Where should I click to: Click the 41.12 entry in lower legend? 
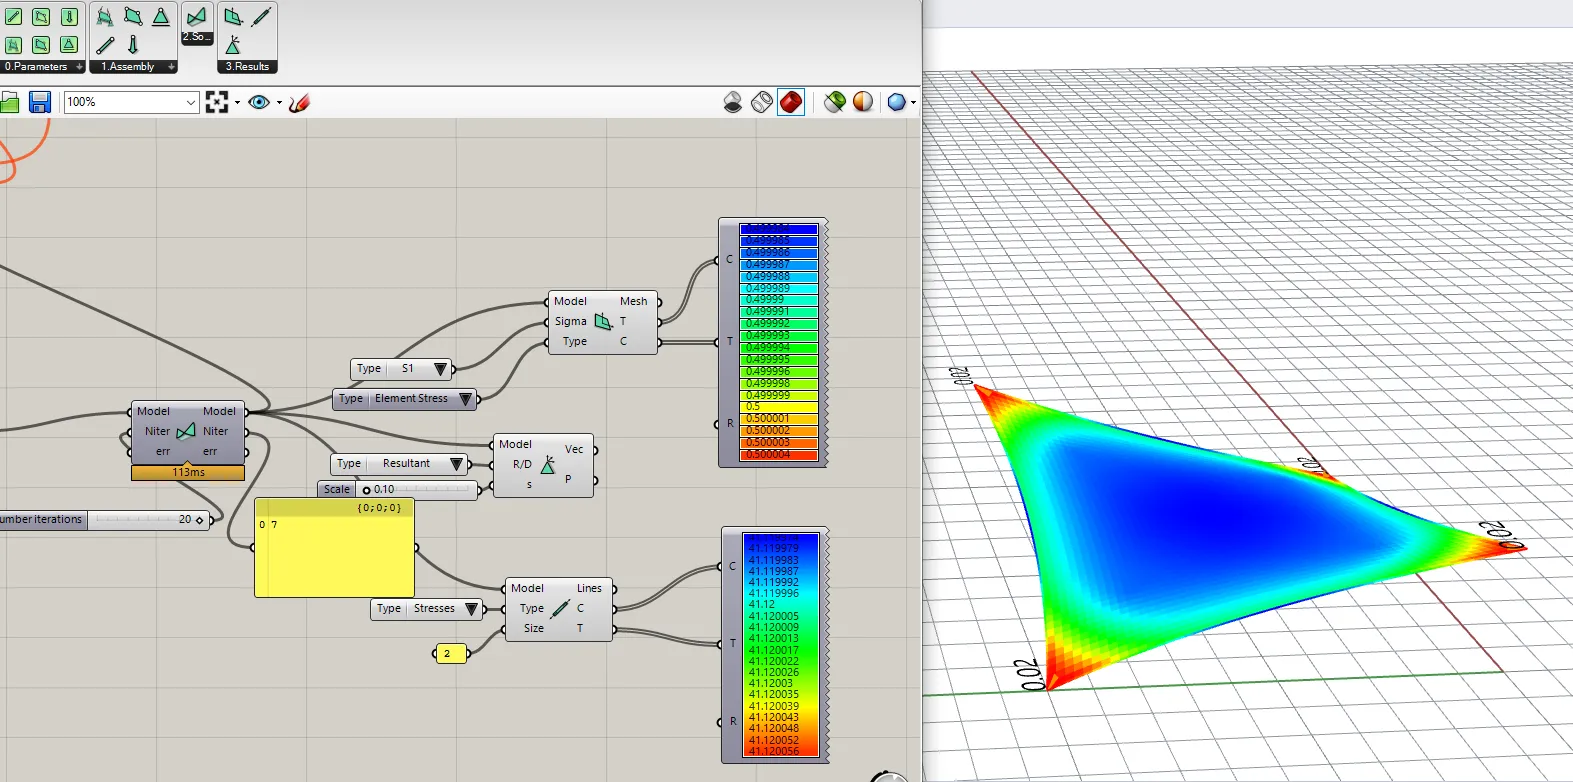[762, 605]
